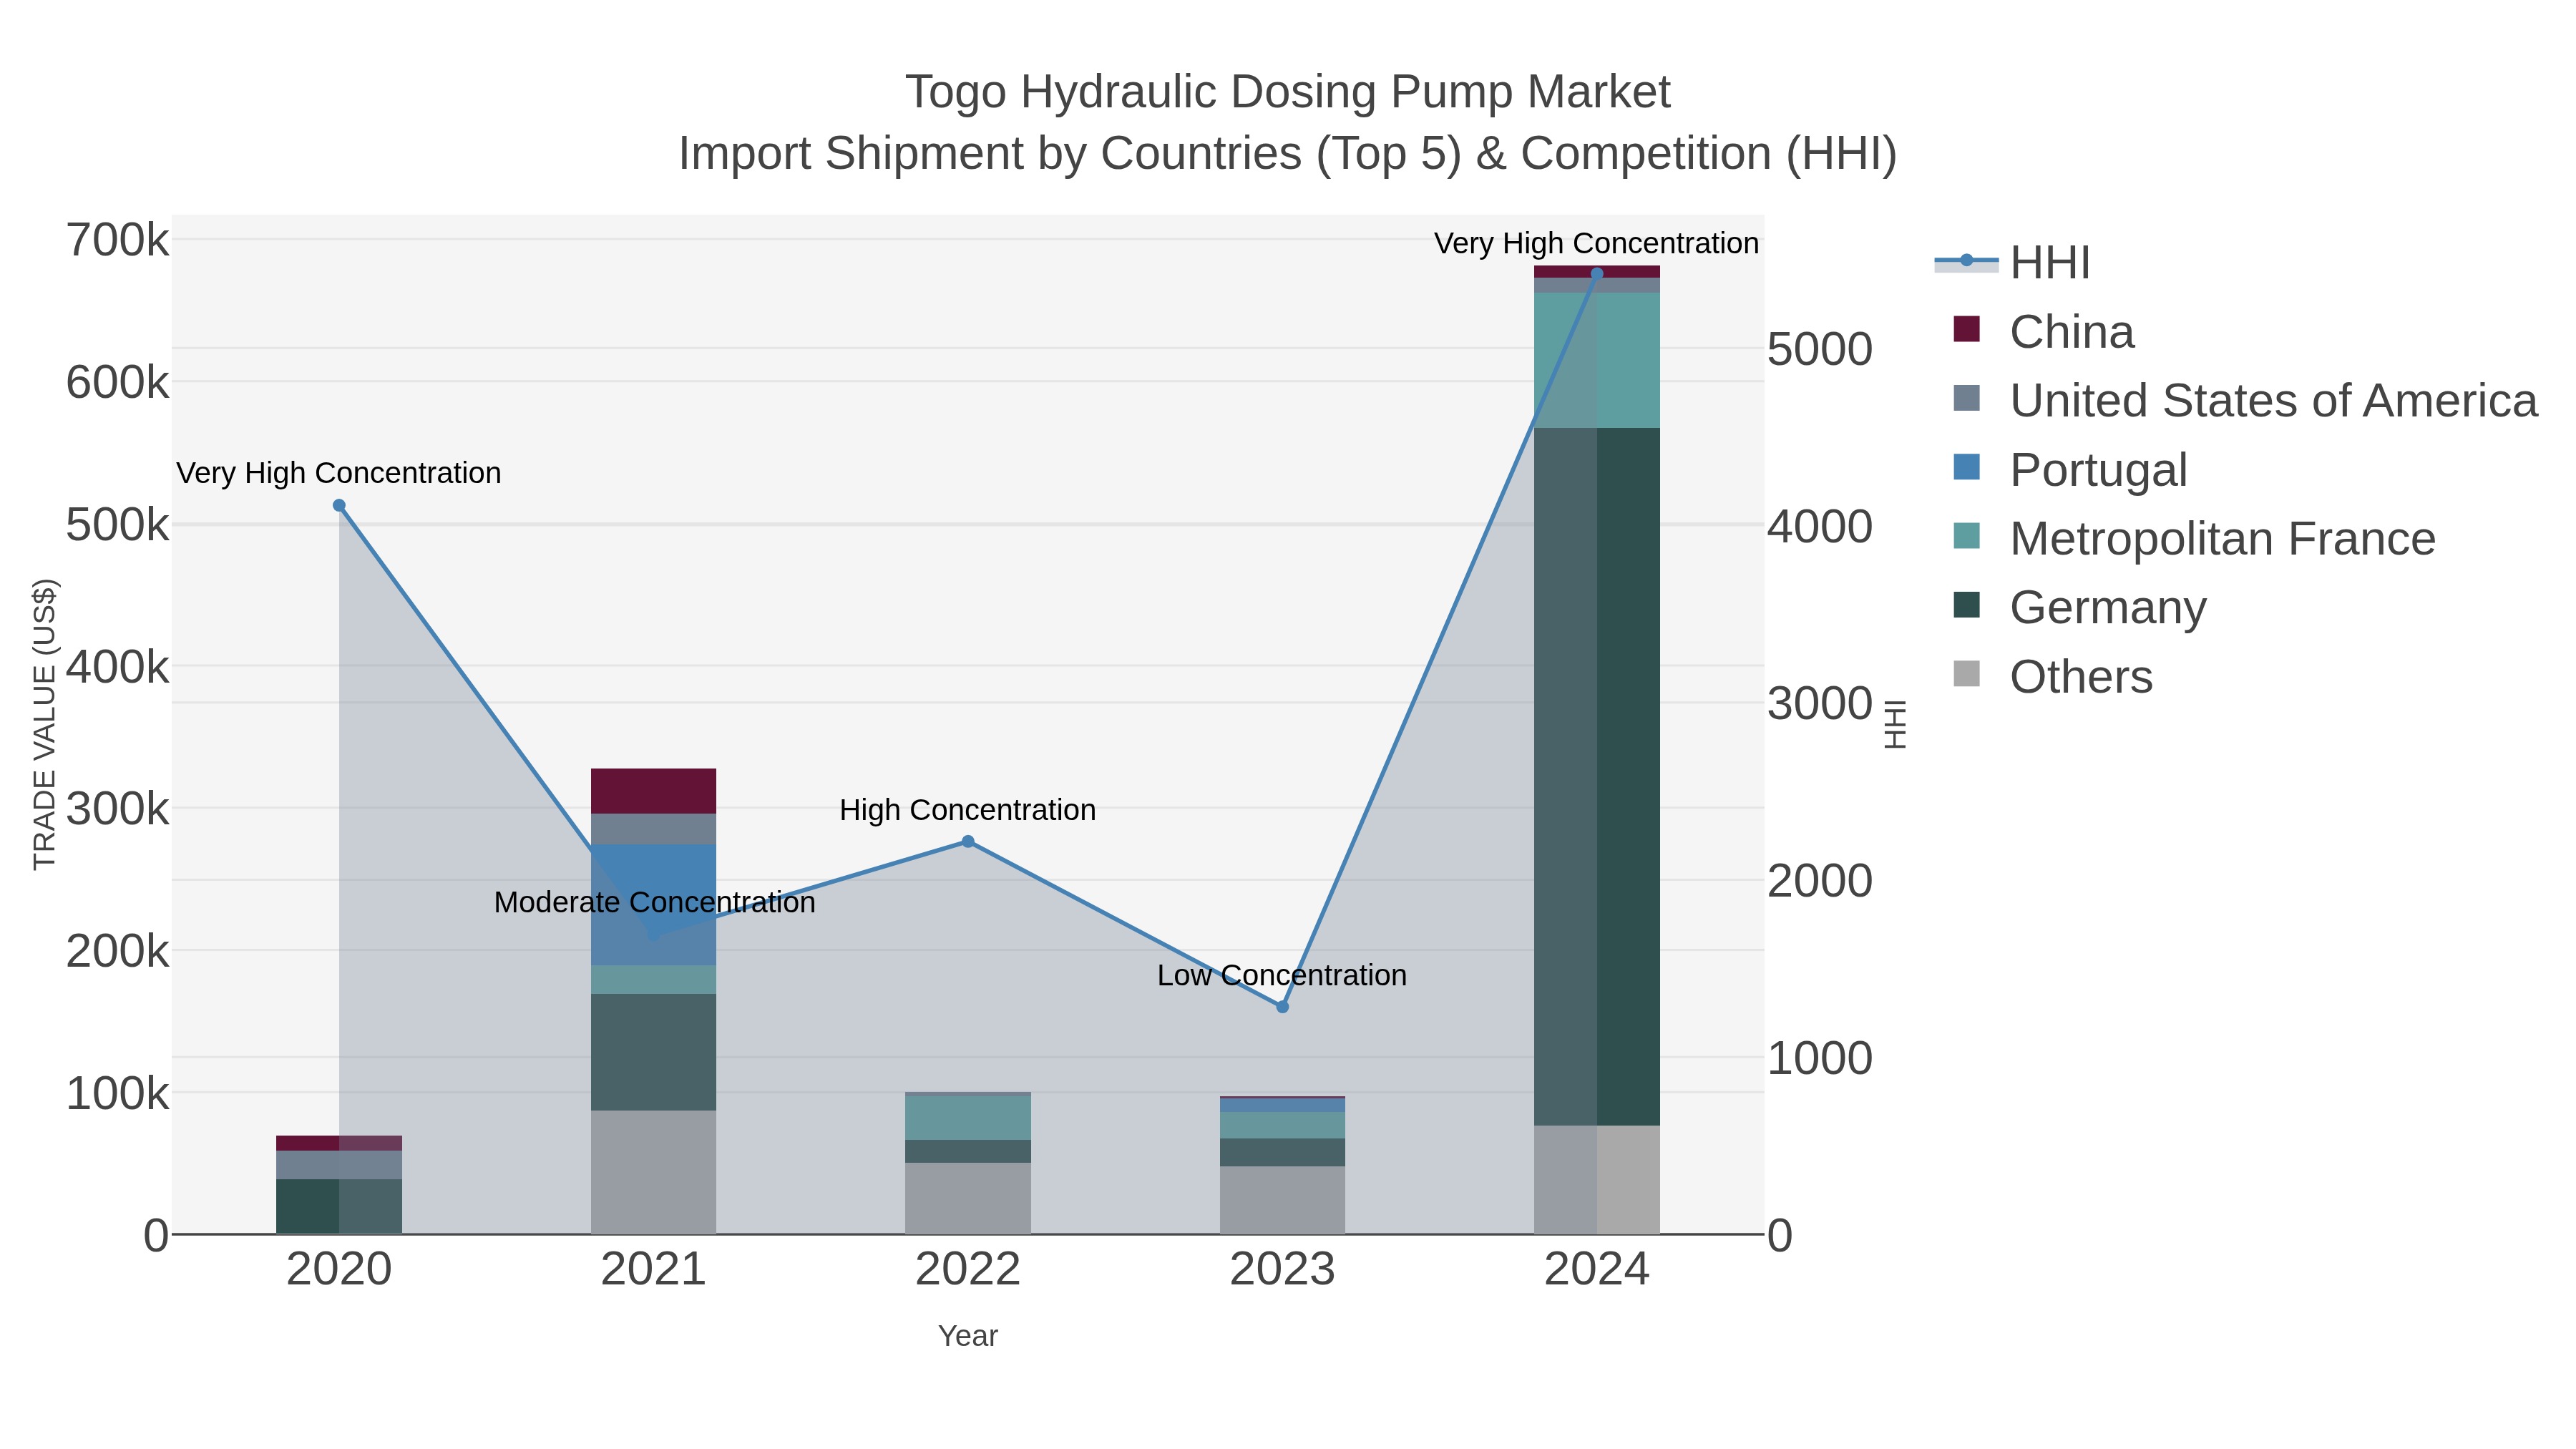The height and width of the screenshot is (1449, 2576).
Task: Click the chart title 'Togo Hydraulic Dosing Pump Market'
Action: click(1288, 92)
